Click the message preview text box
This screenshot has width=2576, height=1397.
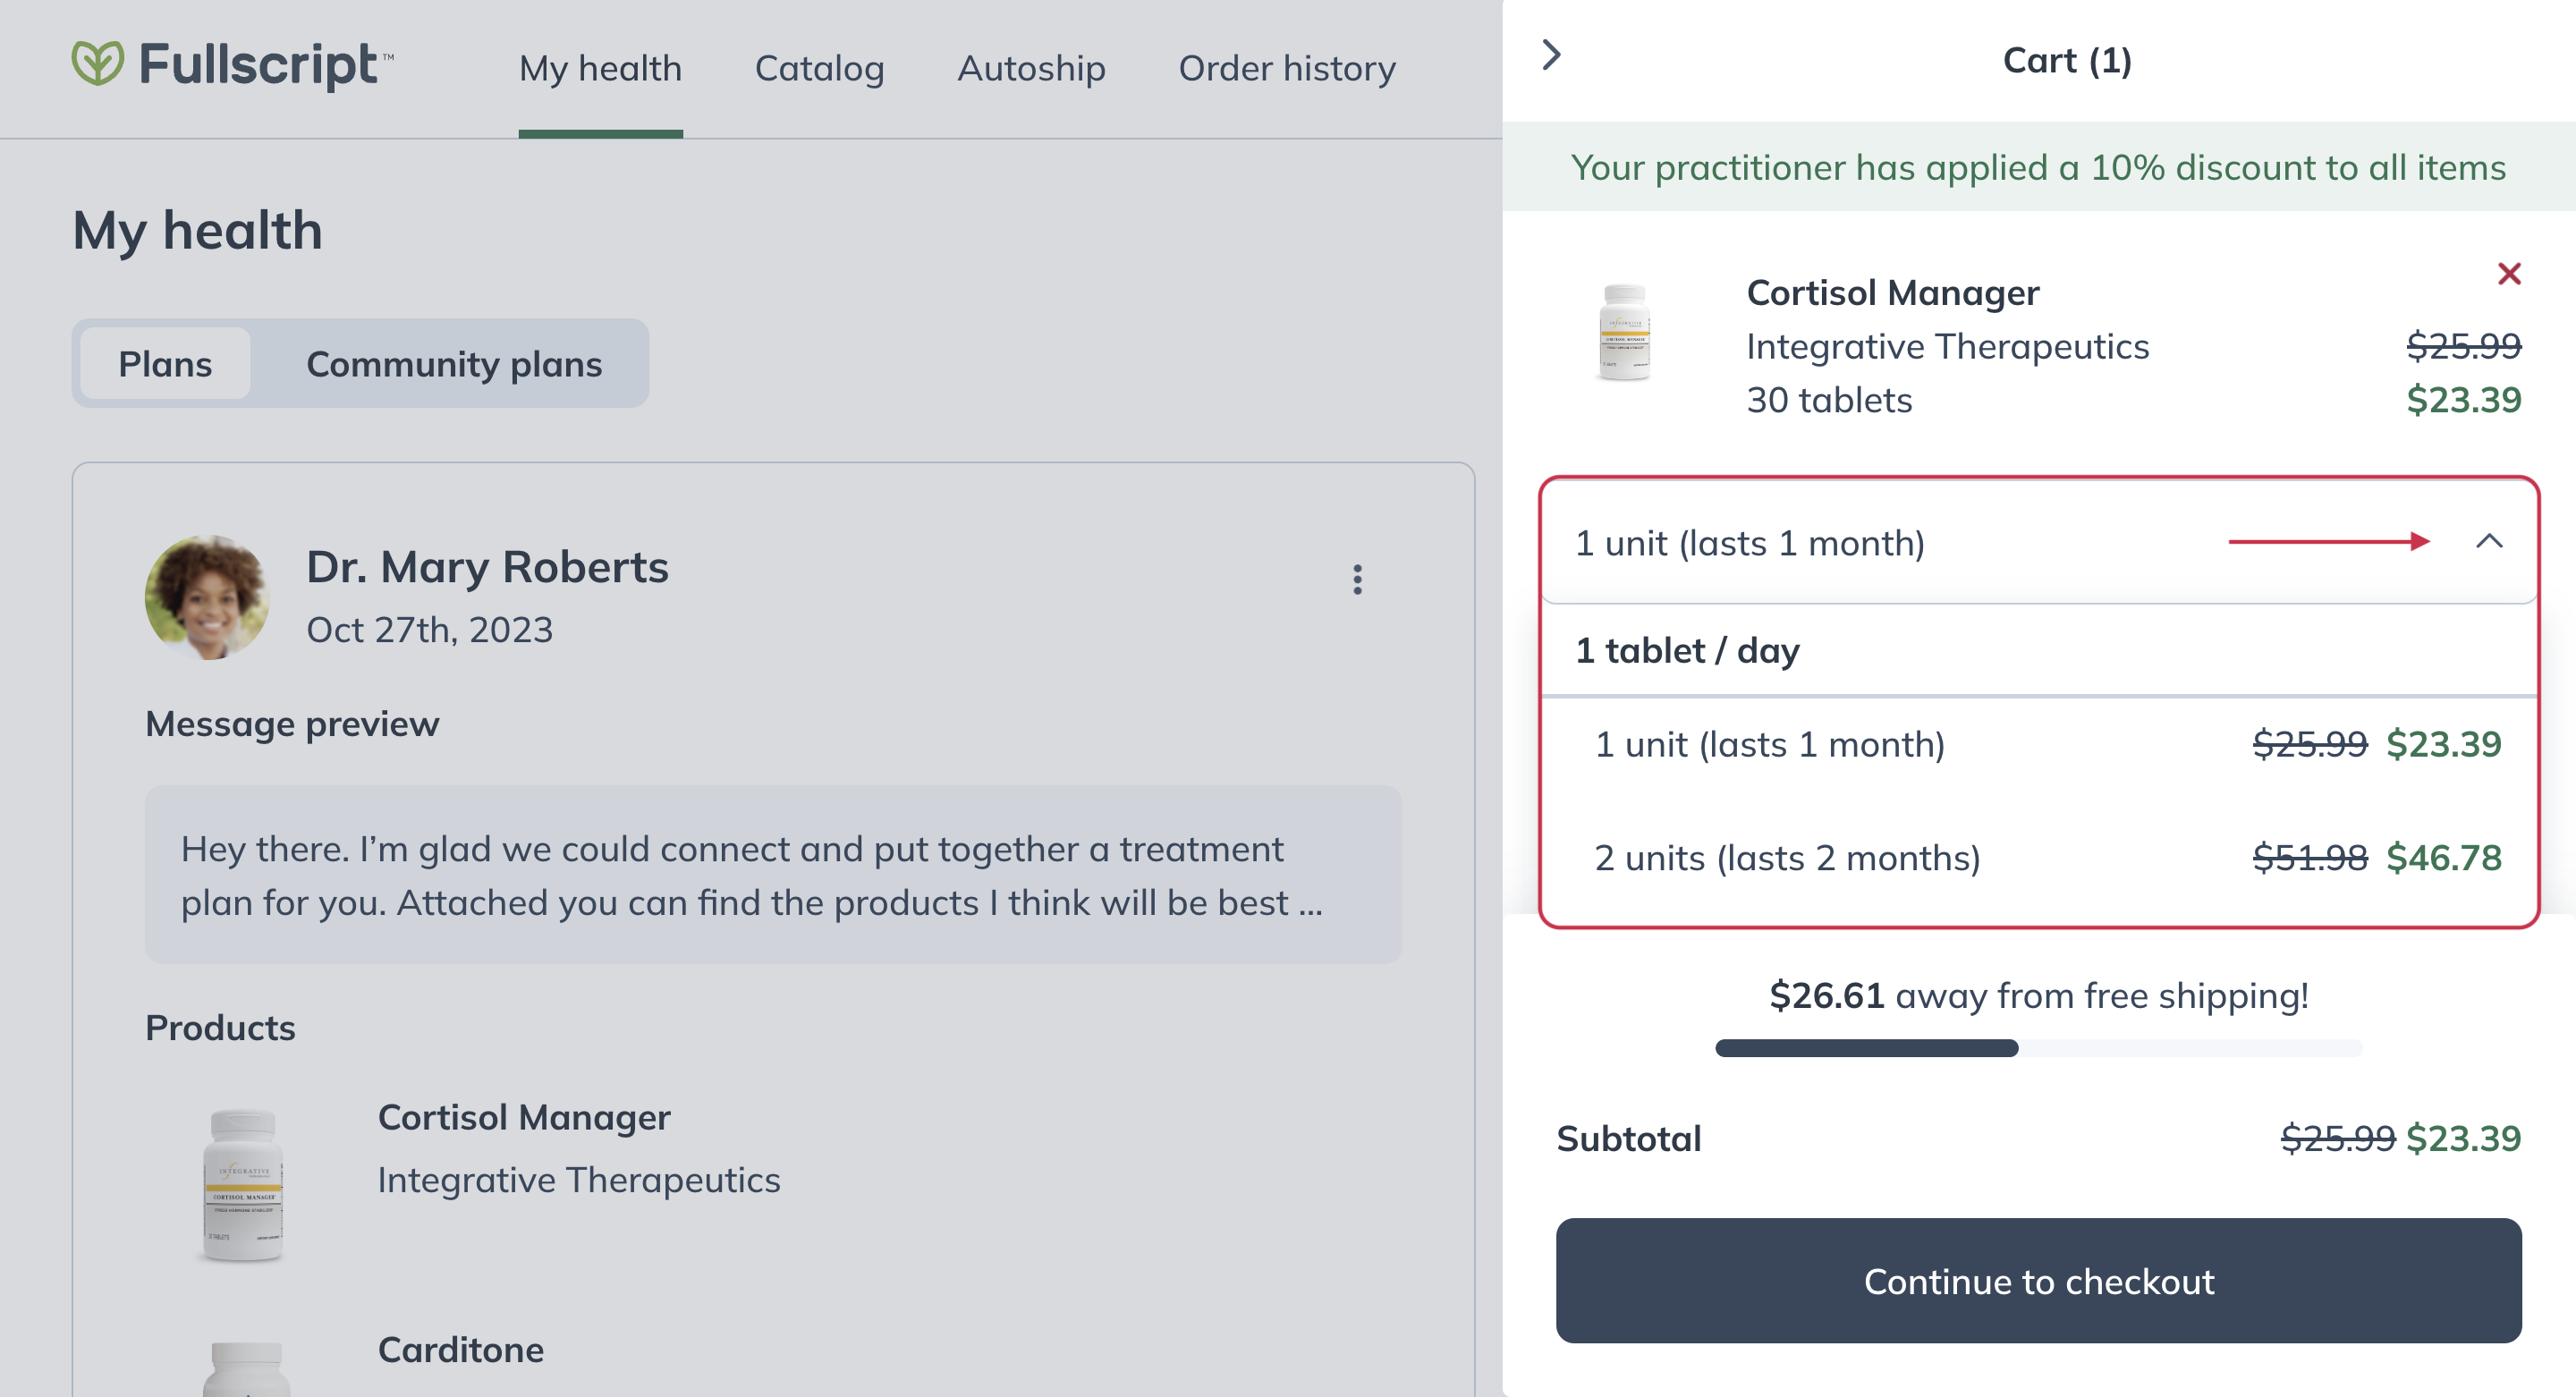(x=773, y=875)
